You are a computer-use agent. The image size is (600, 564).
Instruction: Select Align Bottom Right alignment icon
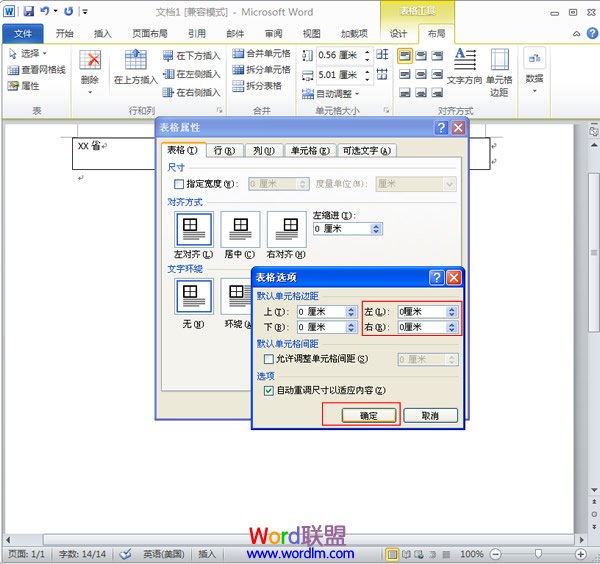tap(437, 92)
